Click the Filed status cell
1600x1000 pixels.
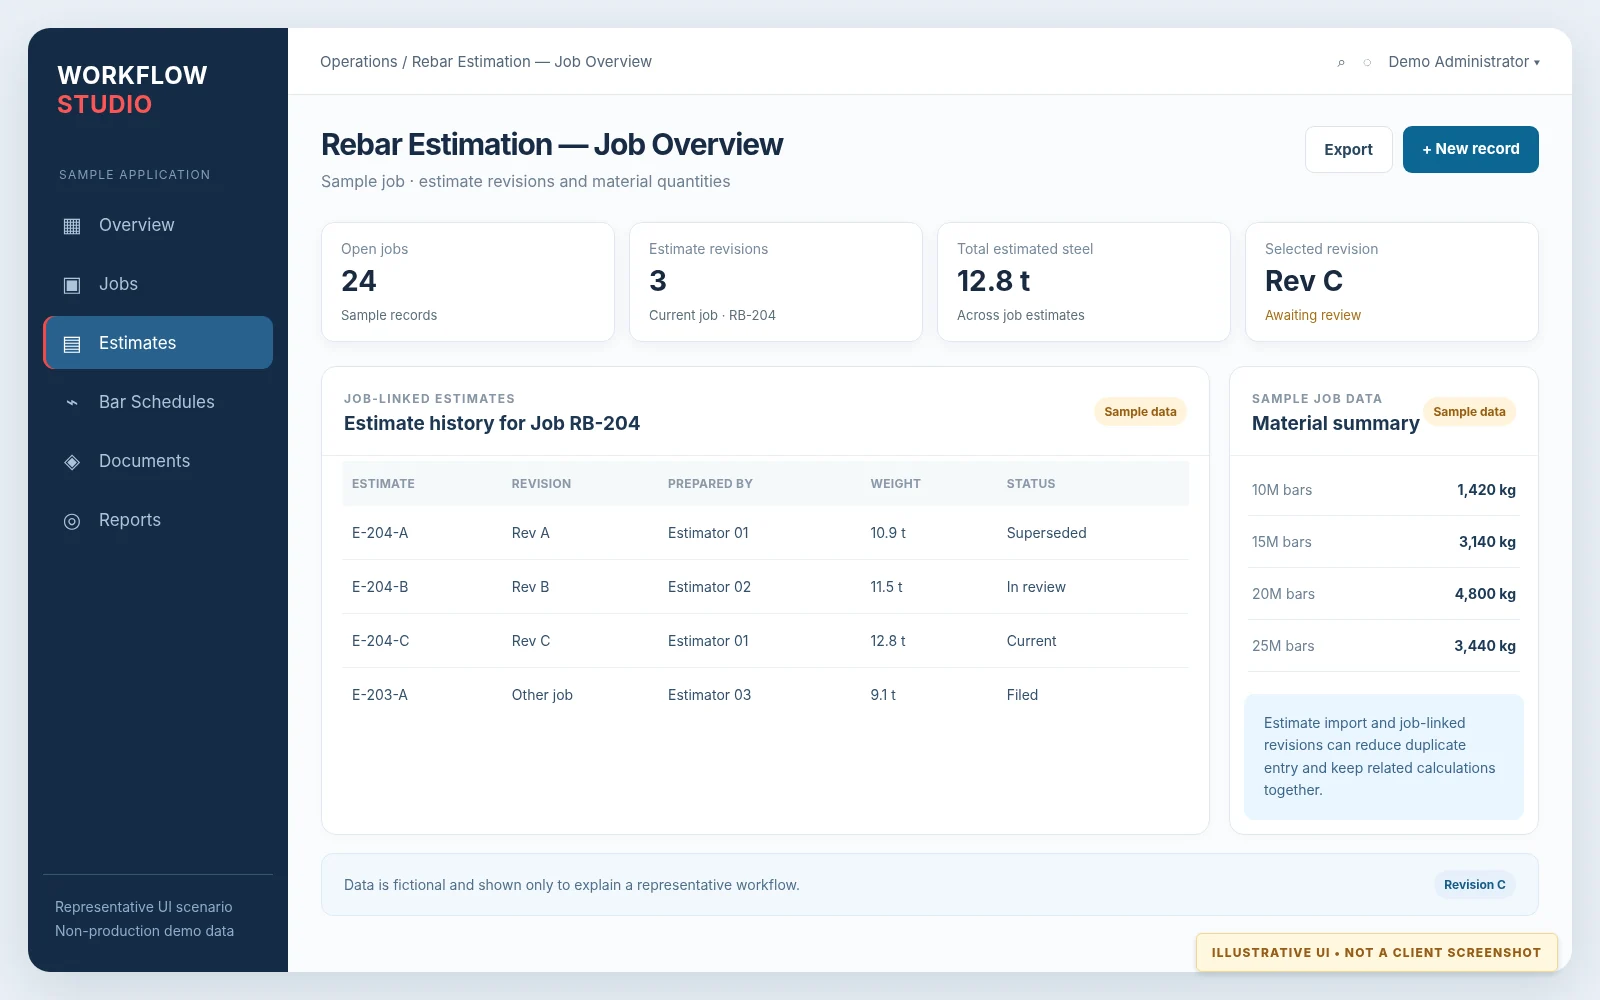point(1022,695)
